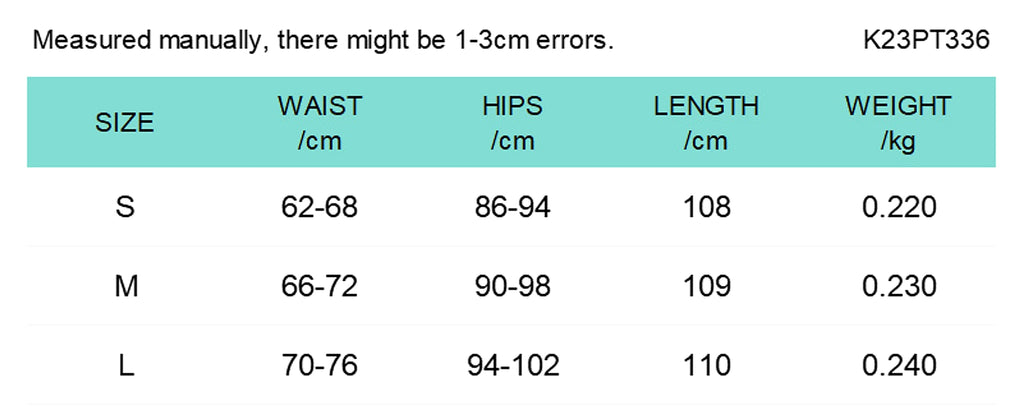Select the length value 110

(707, 366)
